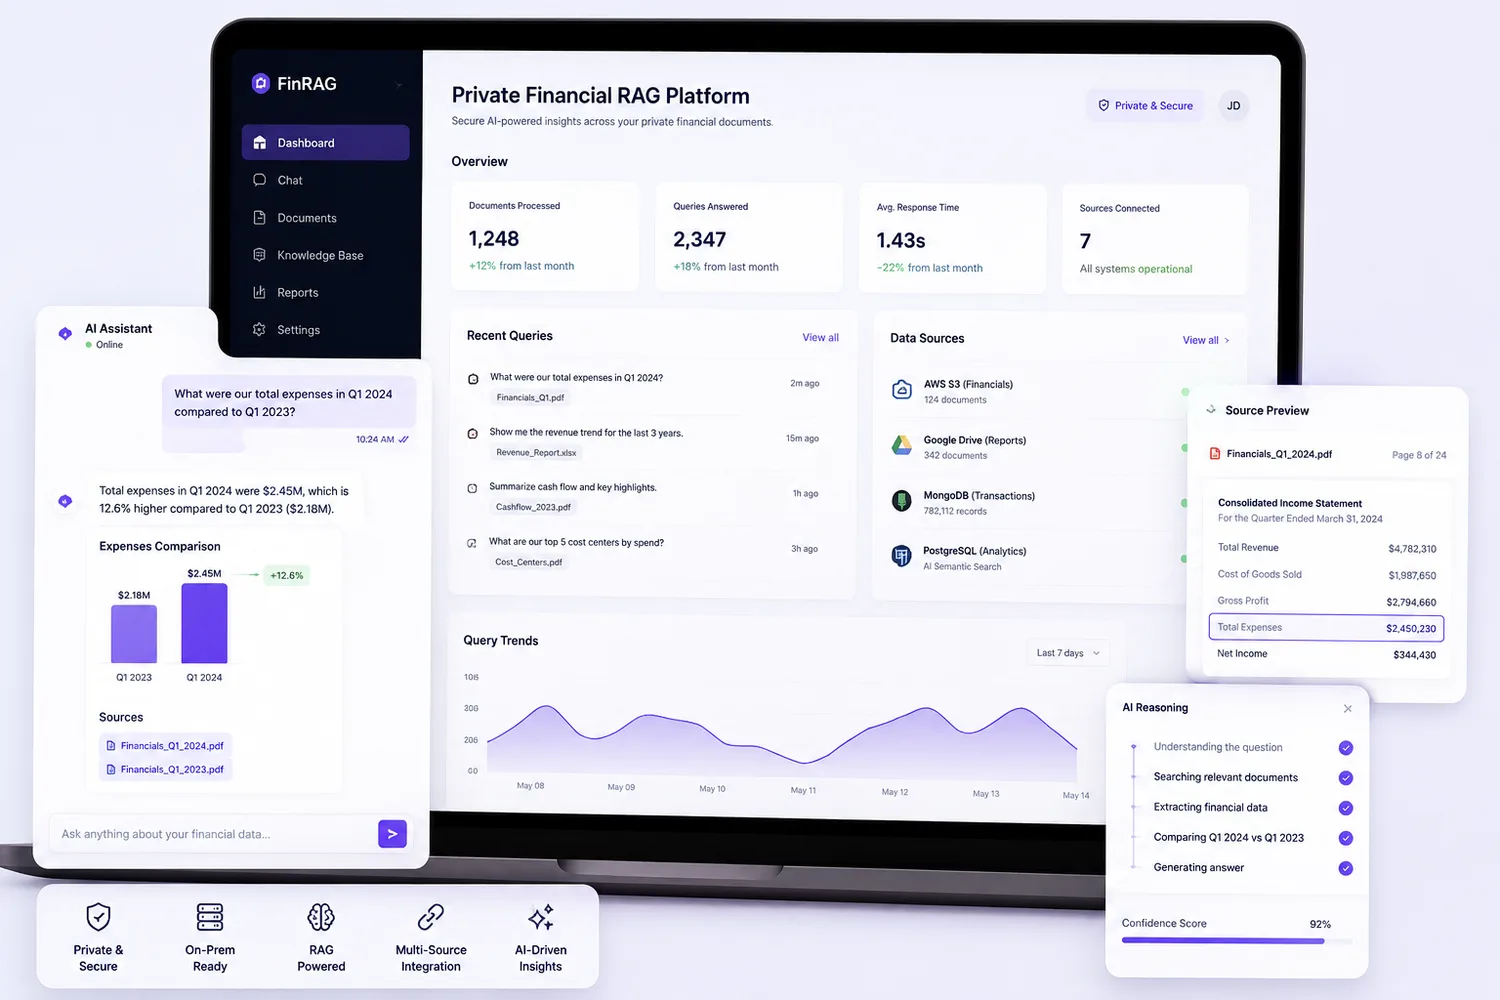Open the Financials_Q1.pdf tag in Recent Queries
The image size is (1500, 1000).
[x=530, y=398]
